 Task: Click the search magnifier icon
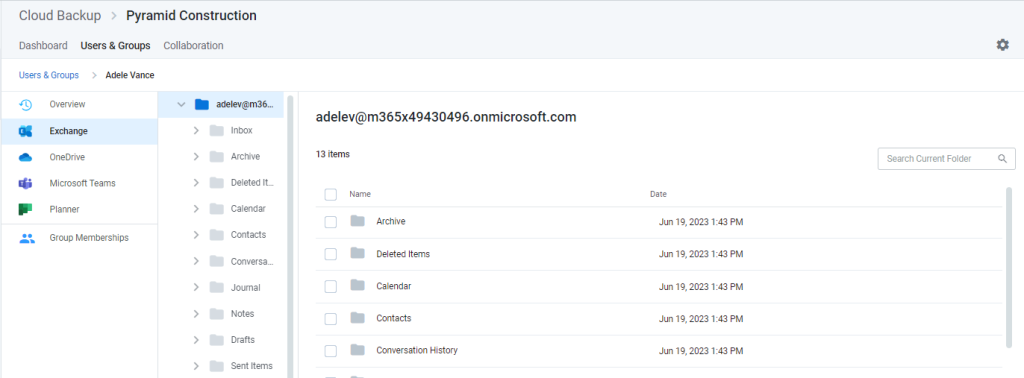(1002, 159)
